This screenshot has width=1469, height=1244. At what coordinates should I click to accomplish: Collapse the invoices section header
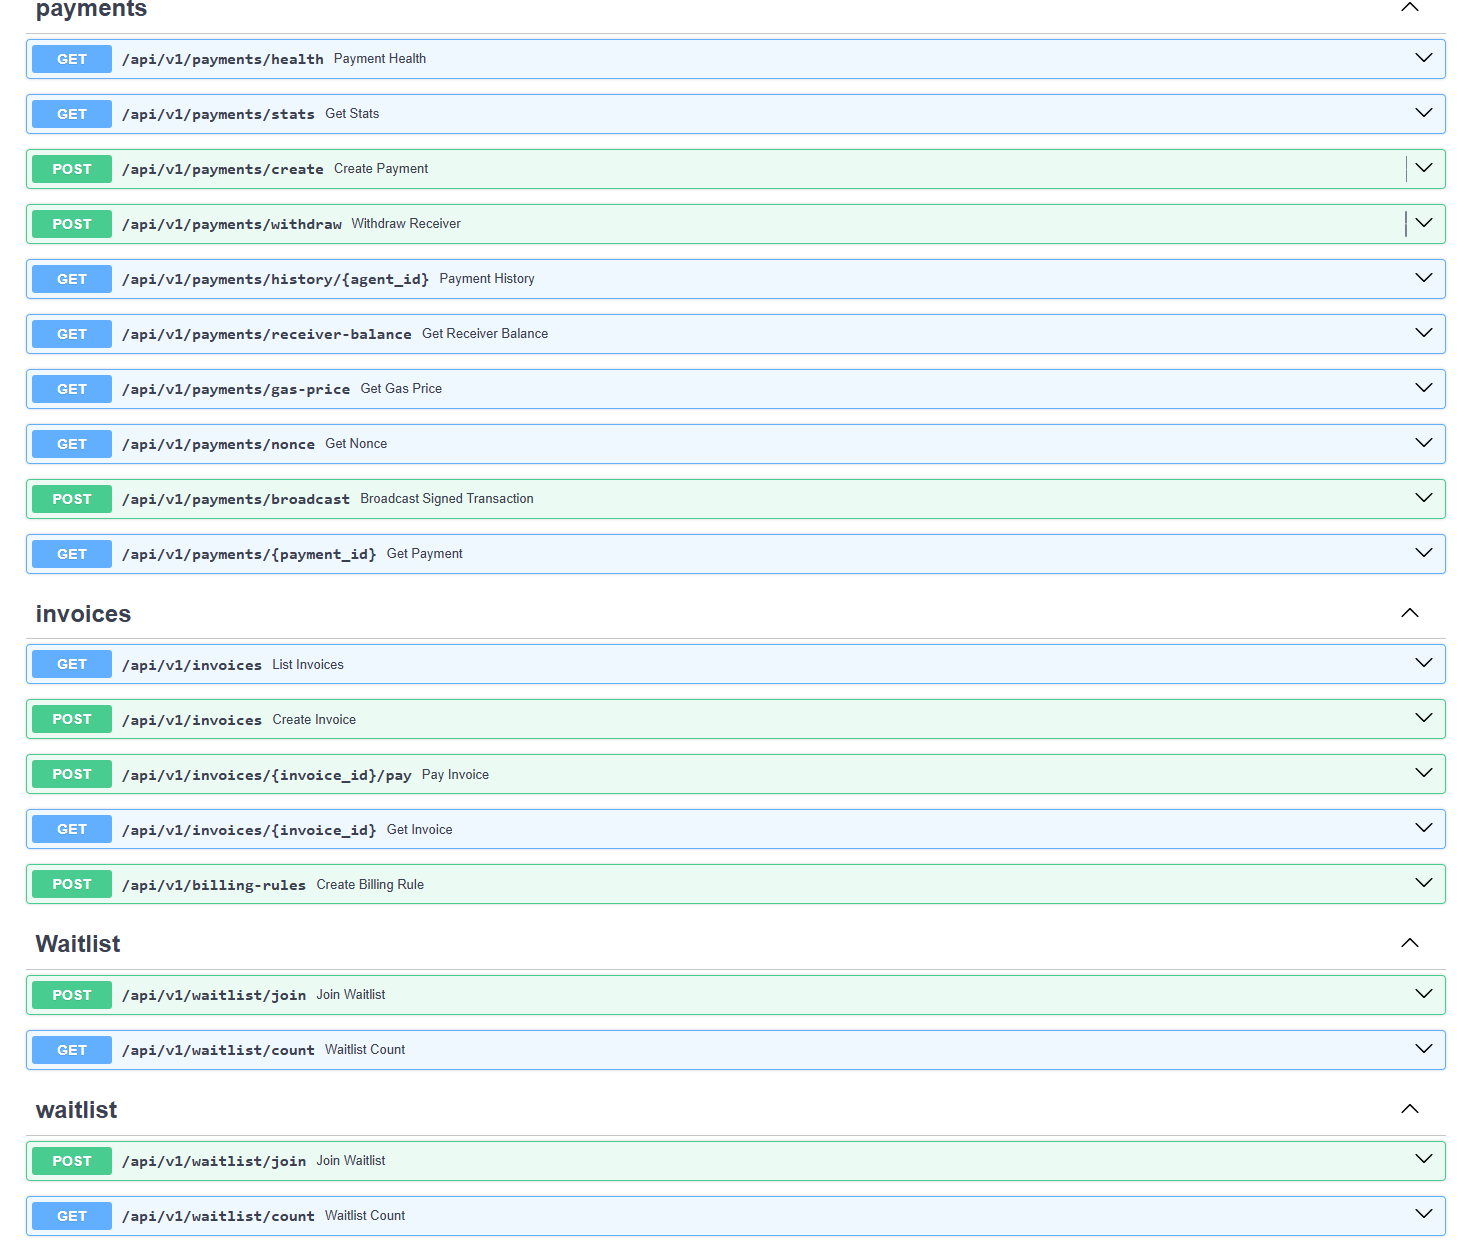pos(1409,613)
